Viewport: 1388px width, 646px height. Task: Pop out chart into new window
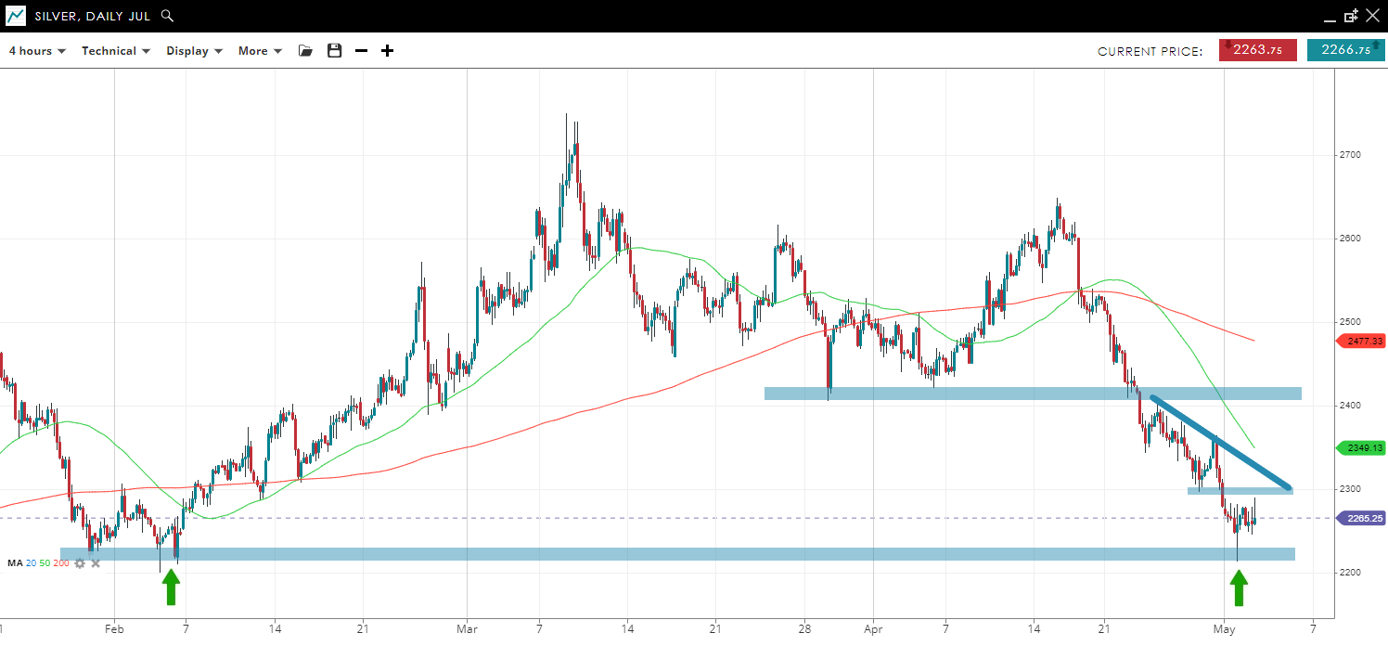(1351, 16)
